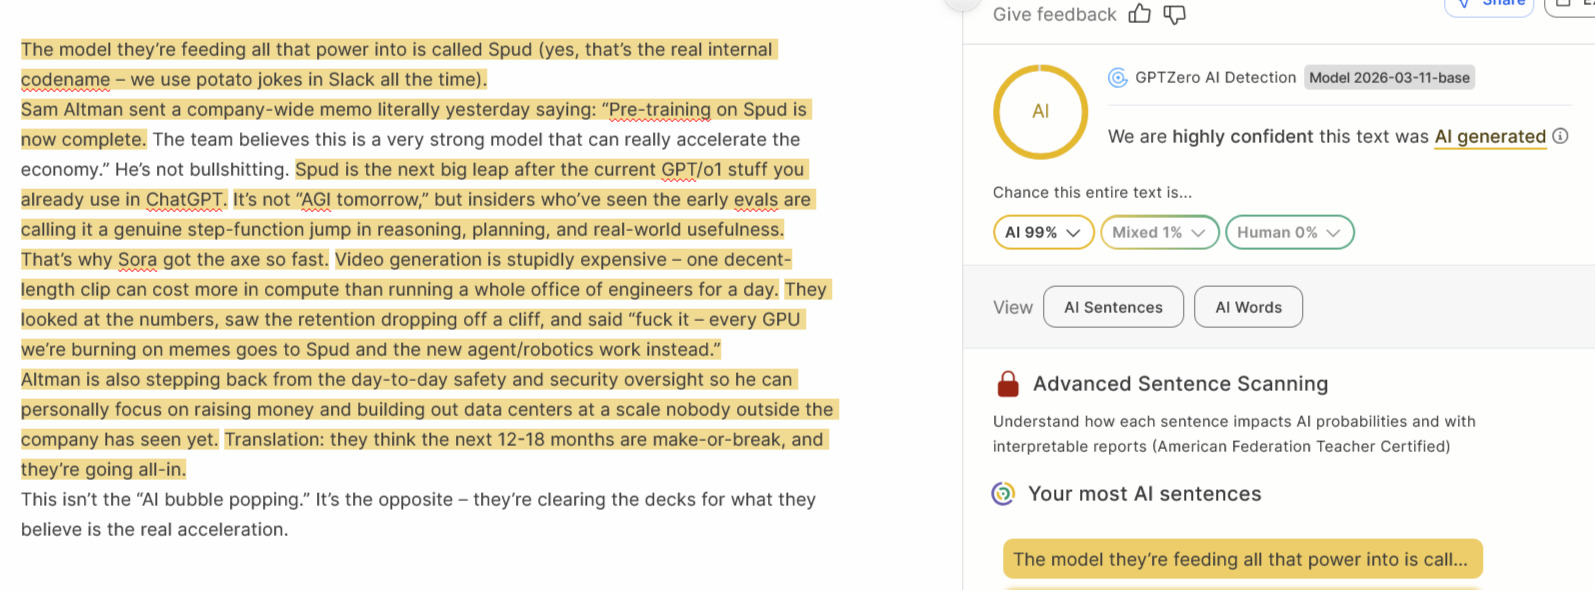Expand the AI 99% dropdown
1595x590 pixels.
1043,232
